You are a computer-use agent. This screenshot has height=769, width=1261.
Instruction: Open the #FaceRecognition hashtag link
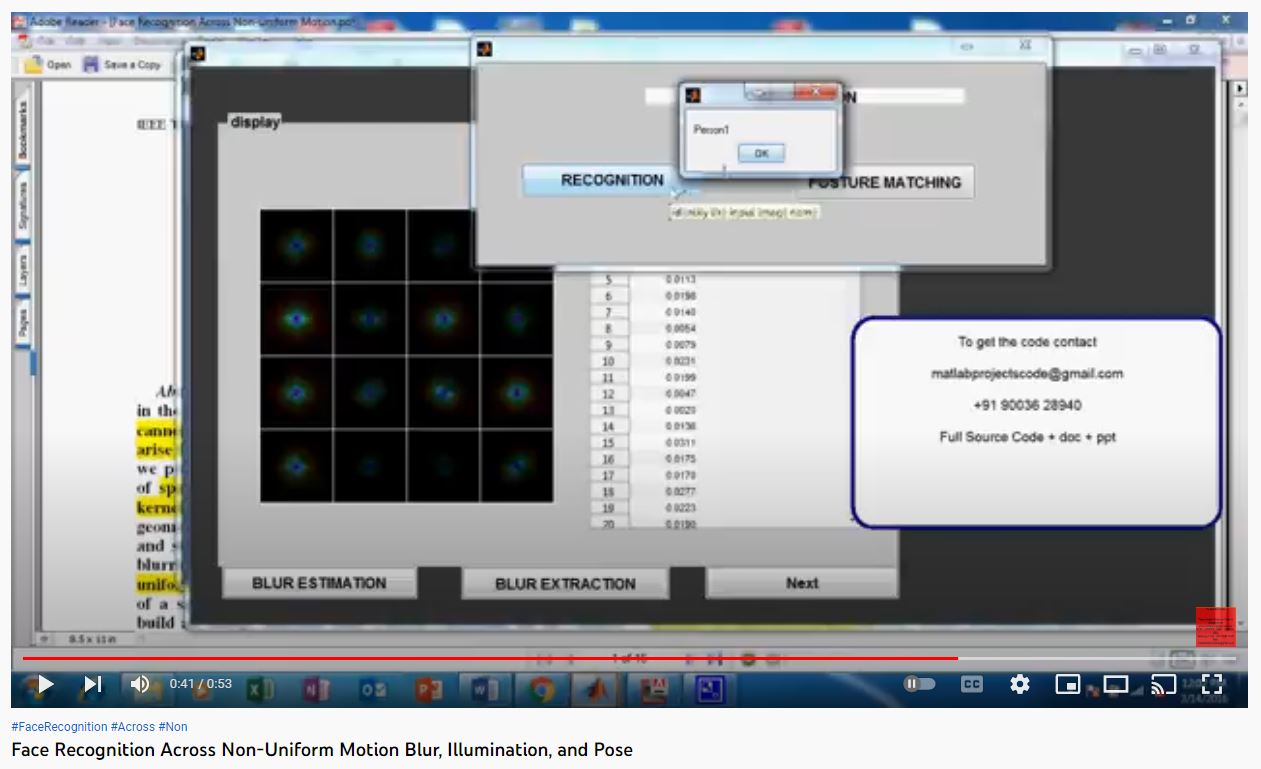(59, 727)
